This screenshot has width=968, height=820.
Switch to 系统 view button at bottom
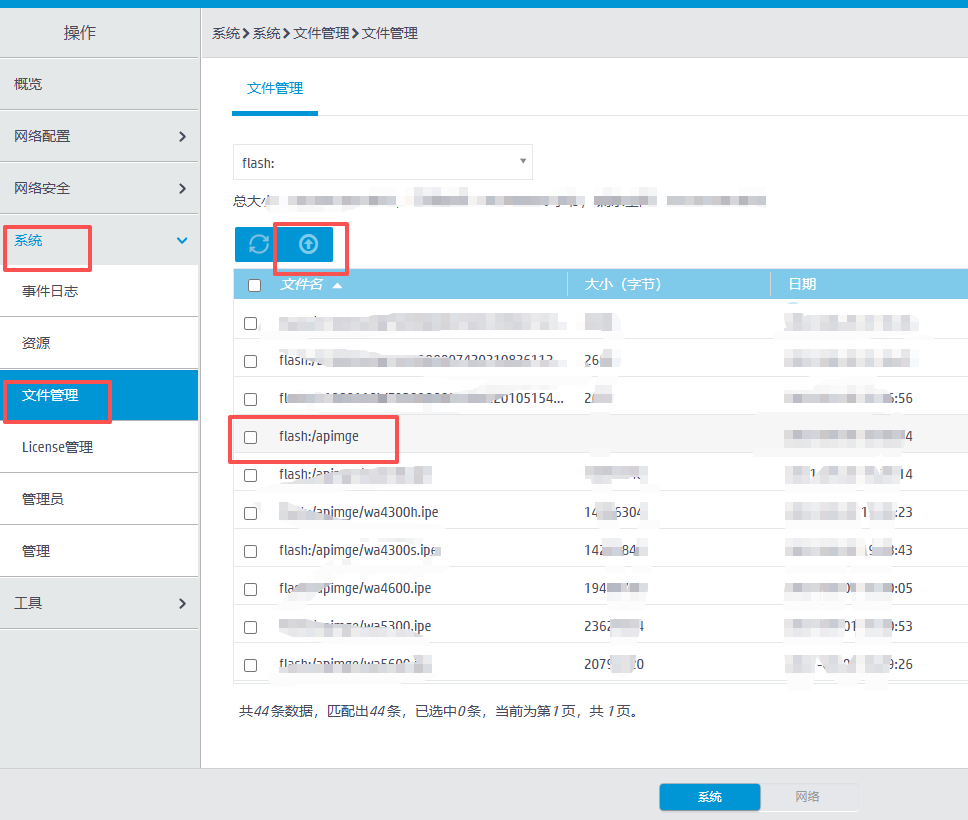[709, 797]
